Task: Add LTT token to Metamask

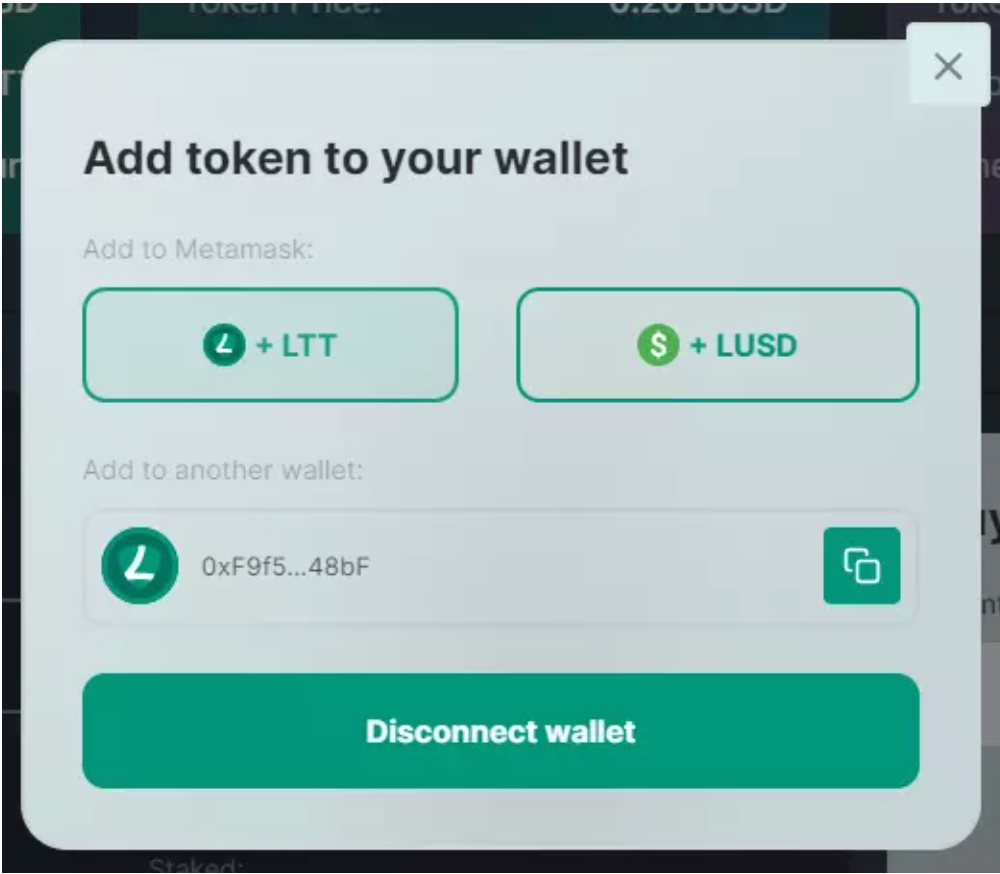Action: 270,345
